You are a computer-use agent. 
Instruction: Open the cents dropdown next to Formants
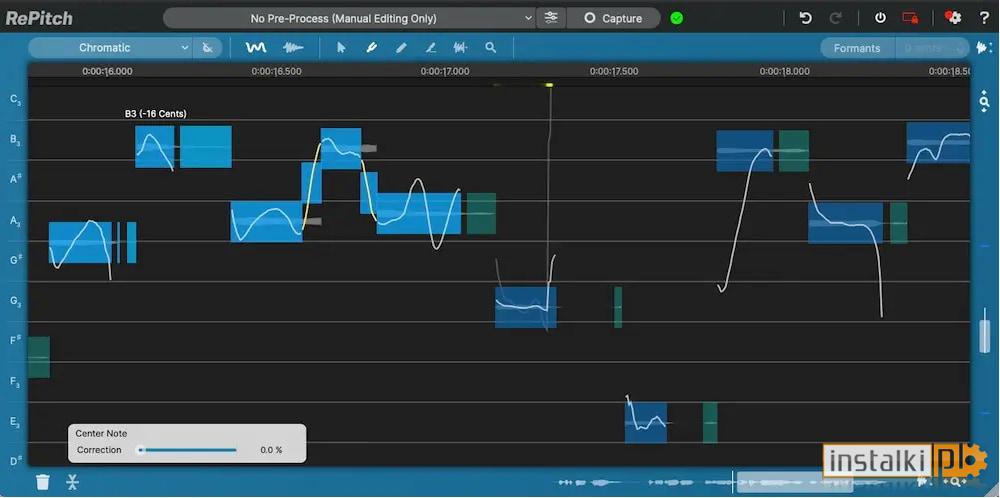(x=932, y=48)
